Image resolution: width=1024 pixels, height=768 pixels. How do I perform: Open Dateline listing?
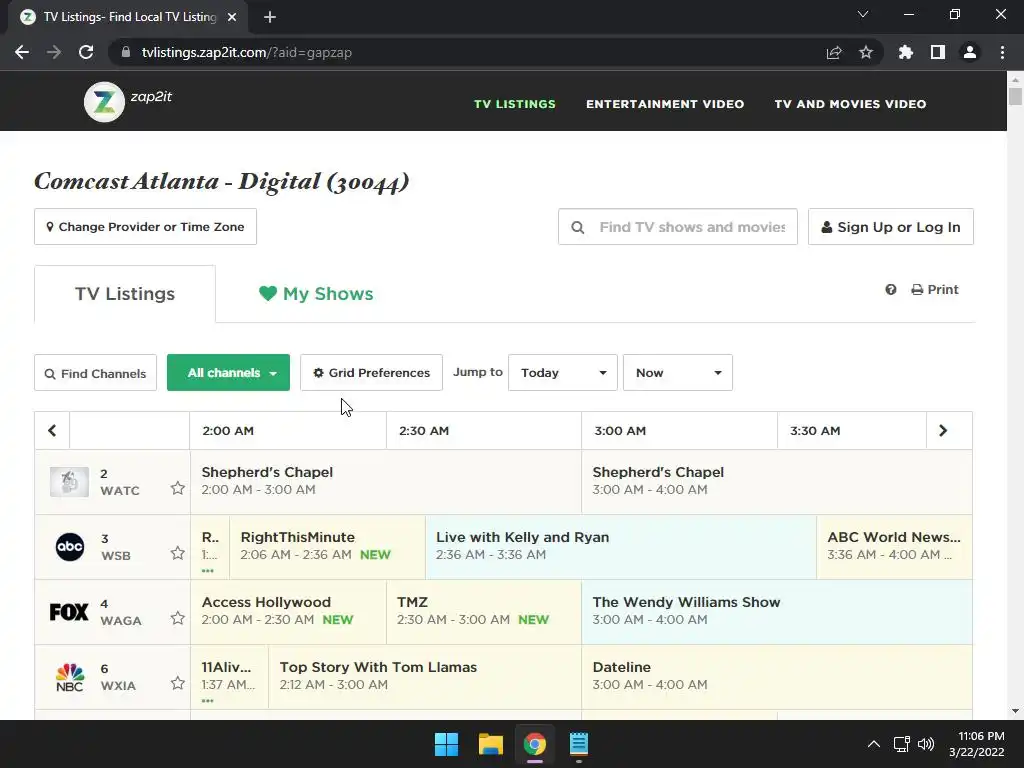click(776, 677)
